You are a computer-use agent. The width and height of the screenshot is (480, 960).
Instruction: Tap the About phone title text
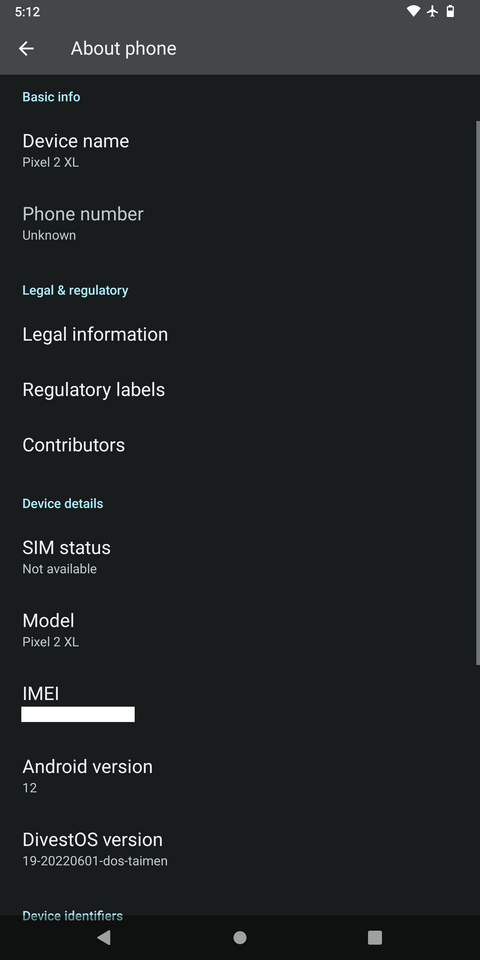[x=124, y=48]
